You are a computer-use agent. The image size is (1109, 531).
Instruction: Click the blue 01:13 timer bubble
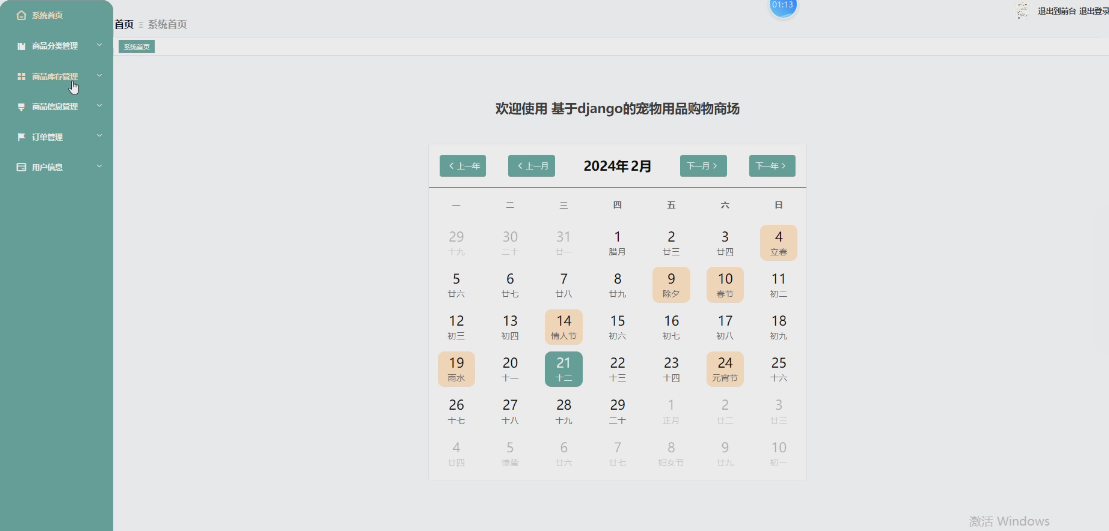tap(783, 6)
